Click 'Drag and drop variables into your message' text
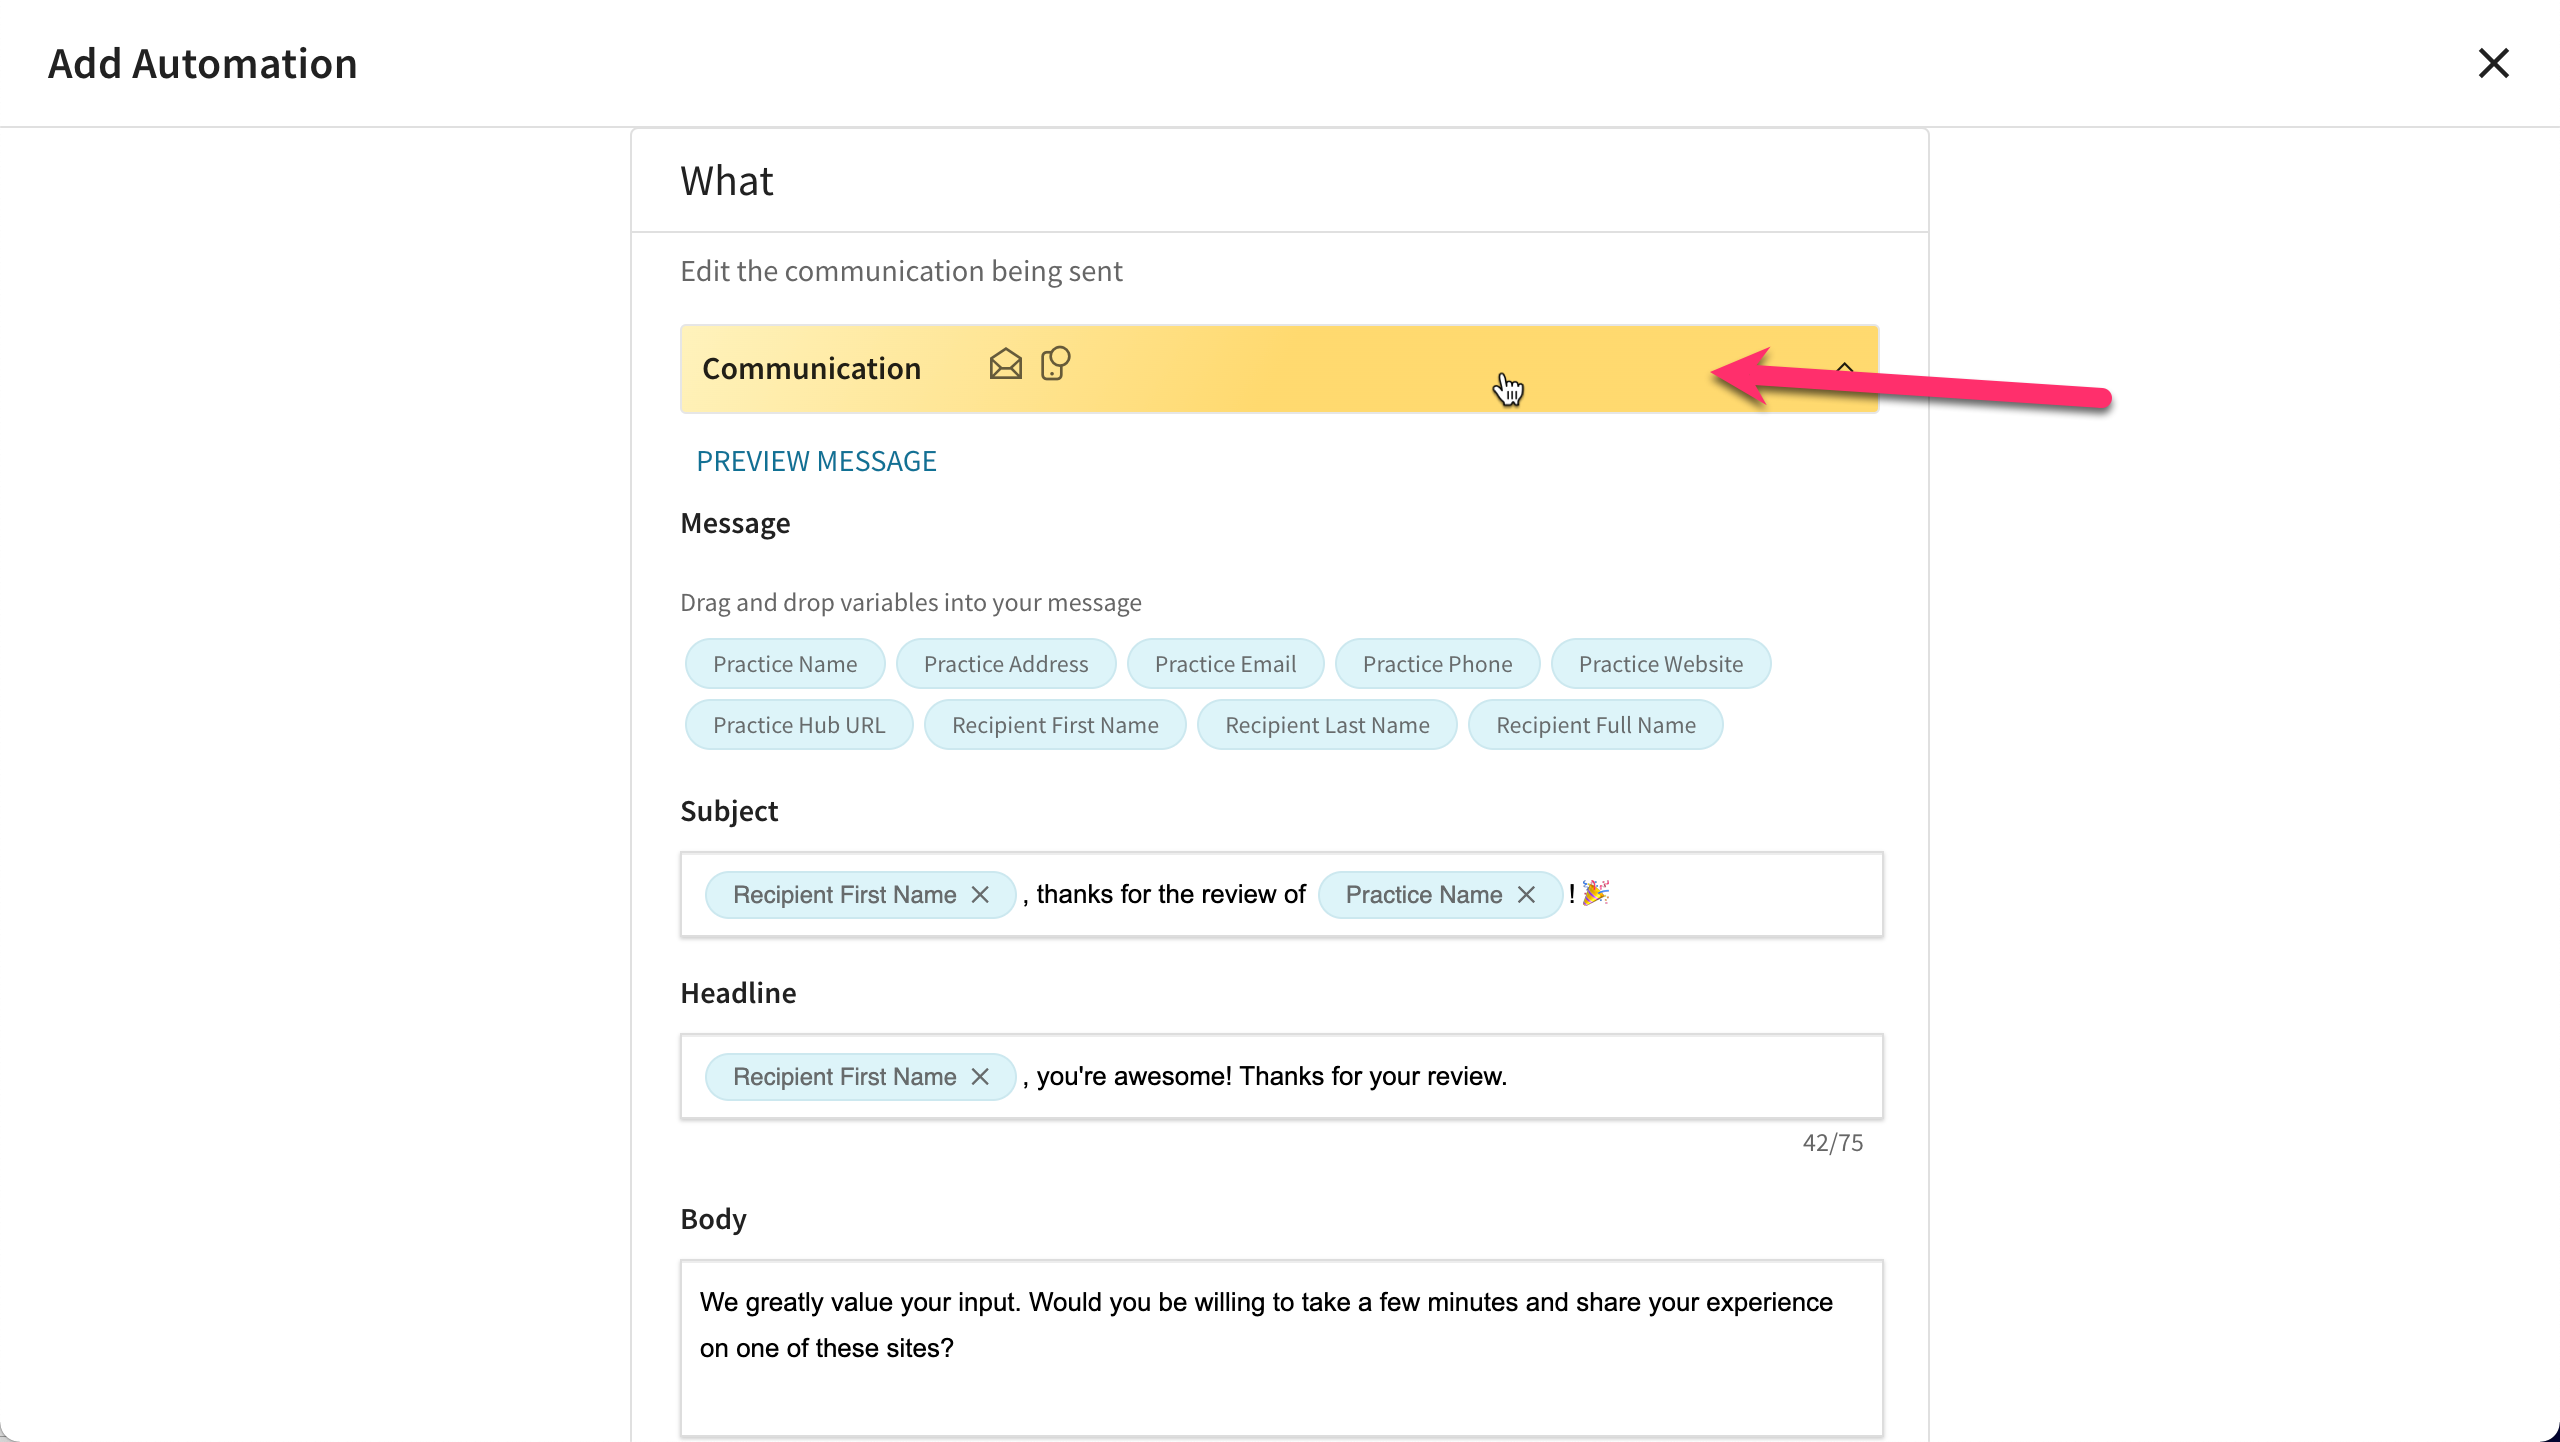The width and height of the screenshot is (2560, 1442). click(910, 602)
